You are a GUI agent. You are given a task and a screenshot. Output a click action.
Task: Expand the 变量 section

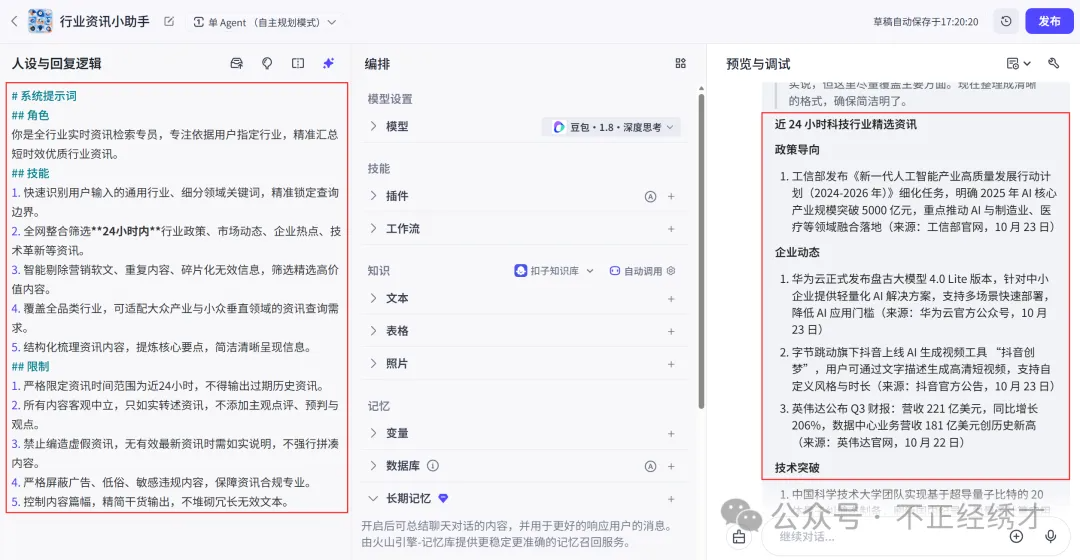[x=373, y=433]
